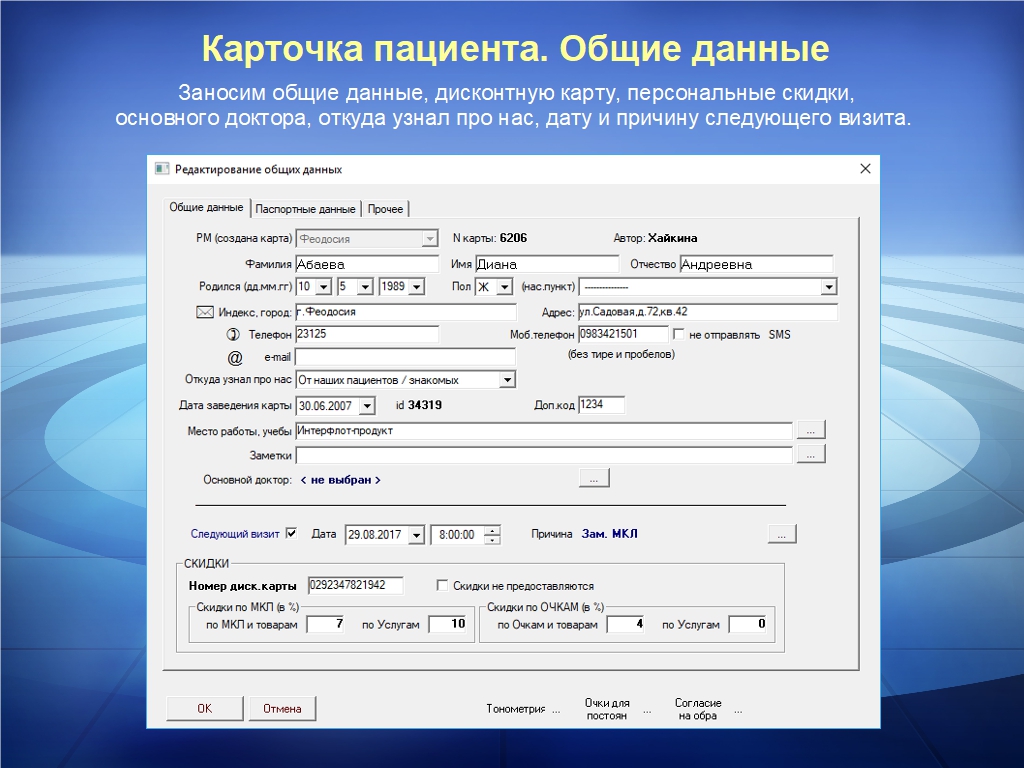This screenshot has height=768, width=1024.
Task: Toggle не отправлять SMS checkbox
Action: [679, 334]
